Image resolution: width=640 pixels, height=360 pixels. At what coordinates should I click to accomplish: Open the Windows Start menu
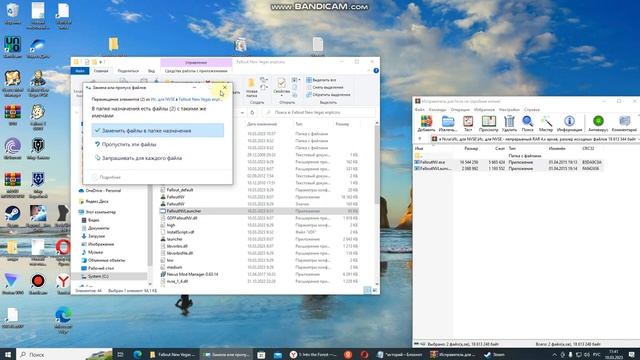8,354
